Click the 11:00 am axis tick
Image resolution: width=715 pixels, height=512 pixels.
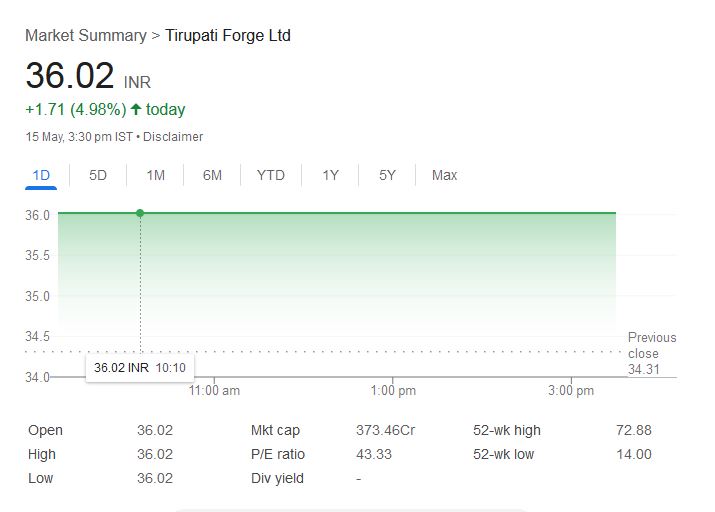(x=214, y=391)
